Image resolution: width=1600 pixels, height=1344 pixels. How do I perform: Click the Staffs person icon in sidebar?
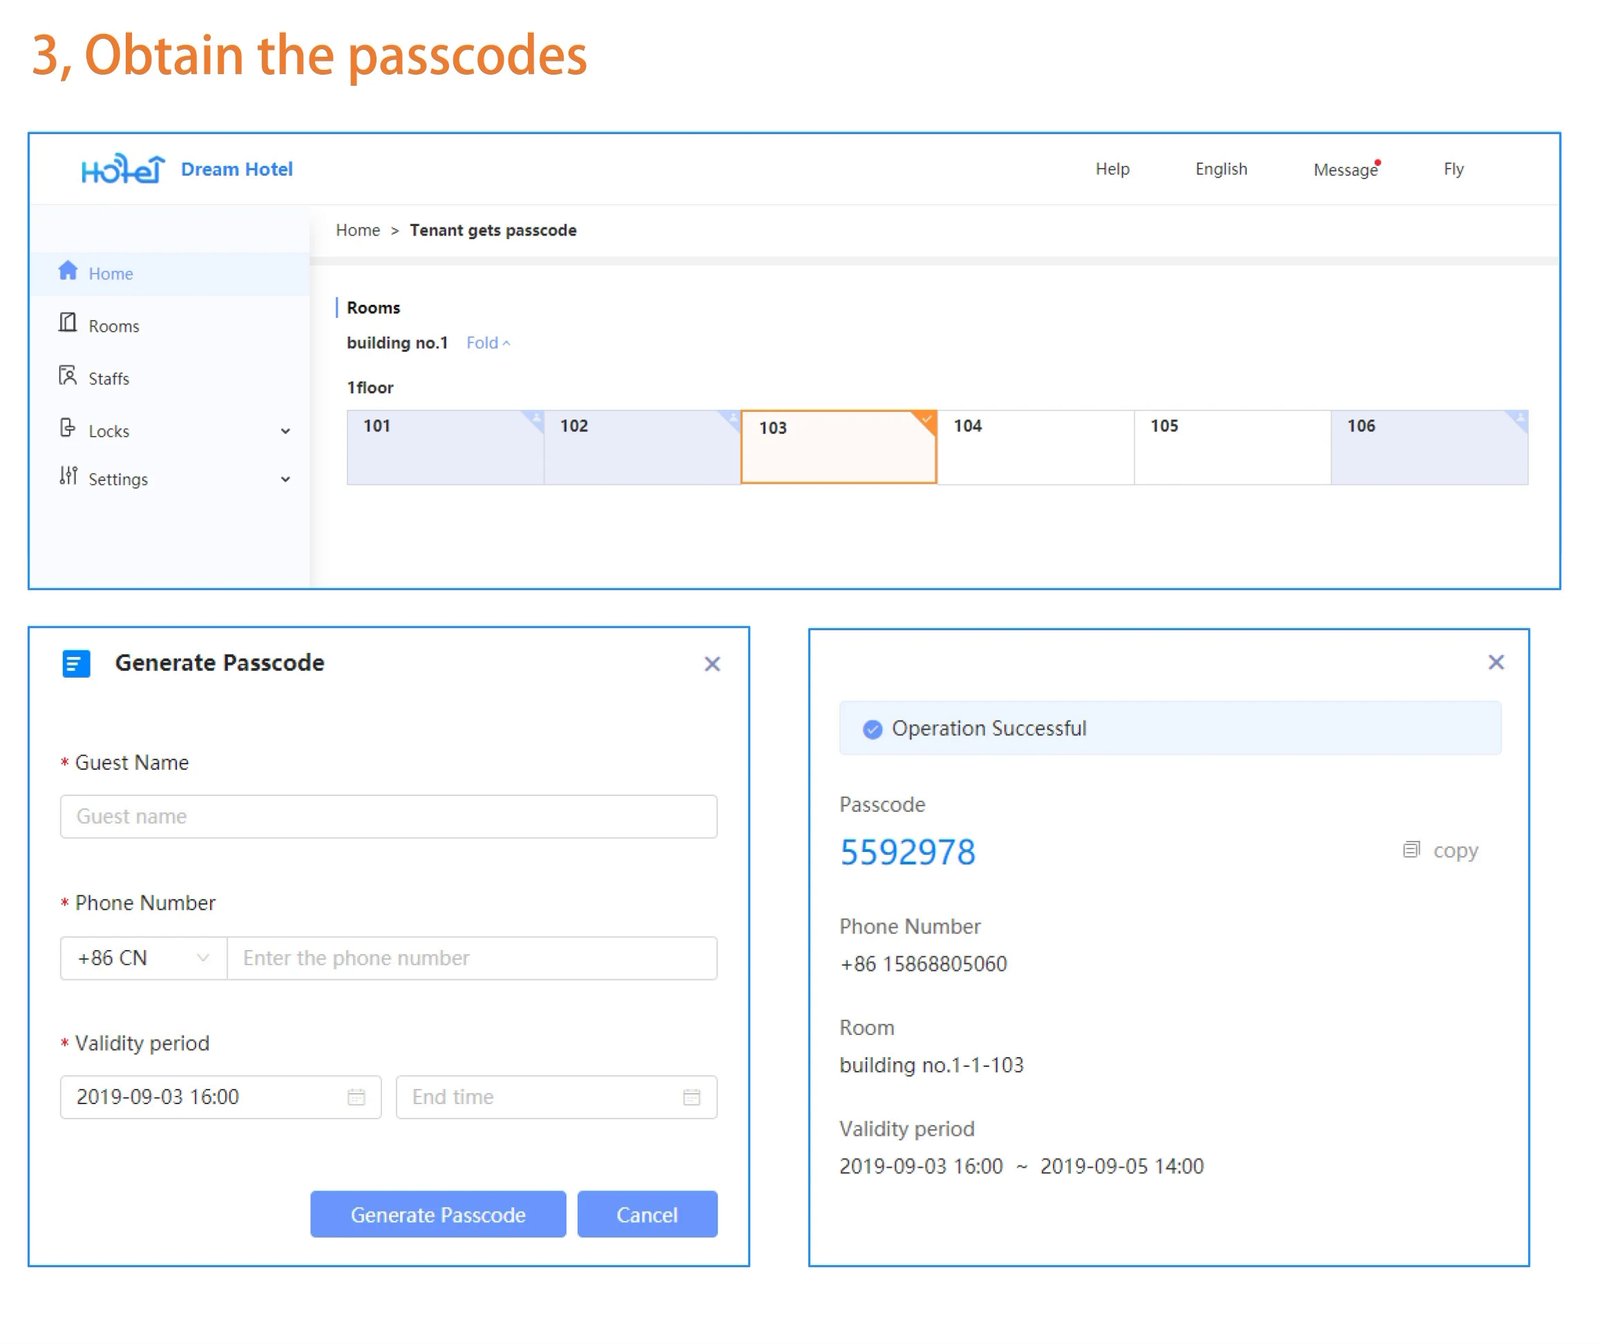click(68, 376)
